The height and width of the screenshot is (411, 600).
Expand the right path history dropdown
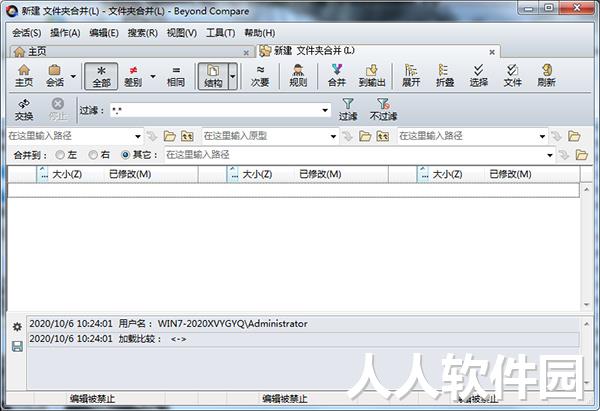[x=542, y=136]
